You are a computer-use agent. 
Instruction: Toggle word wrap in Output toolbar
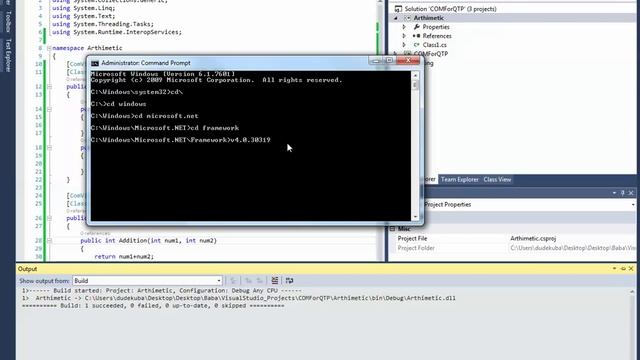coord(289,280)
